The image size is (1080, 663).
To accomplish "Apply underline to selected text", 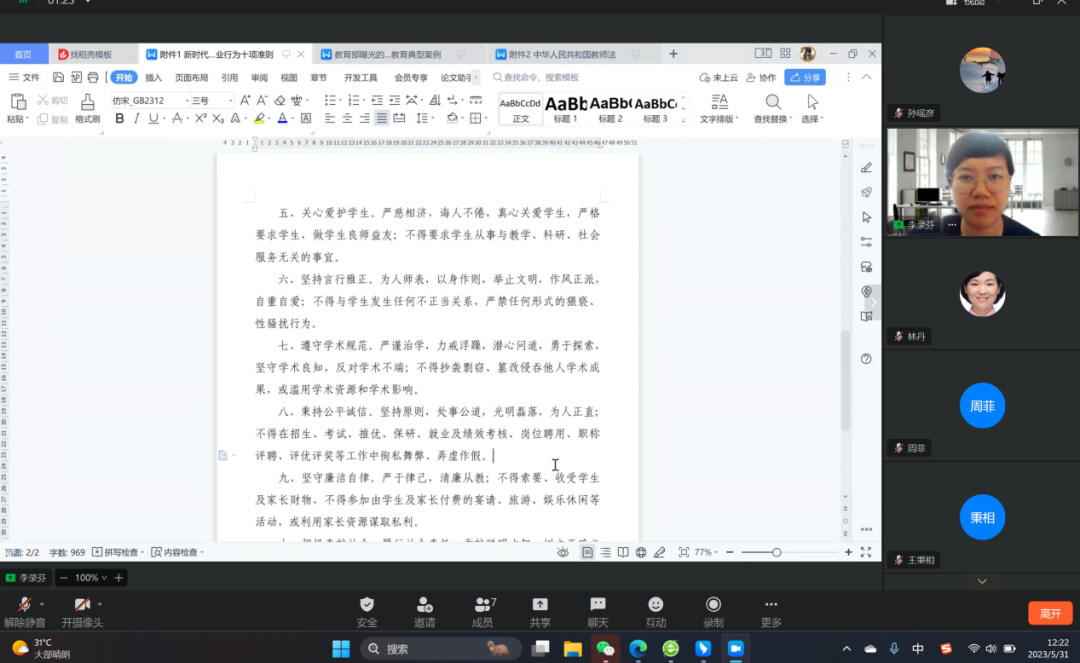I will (153, 118).
